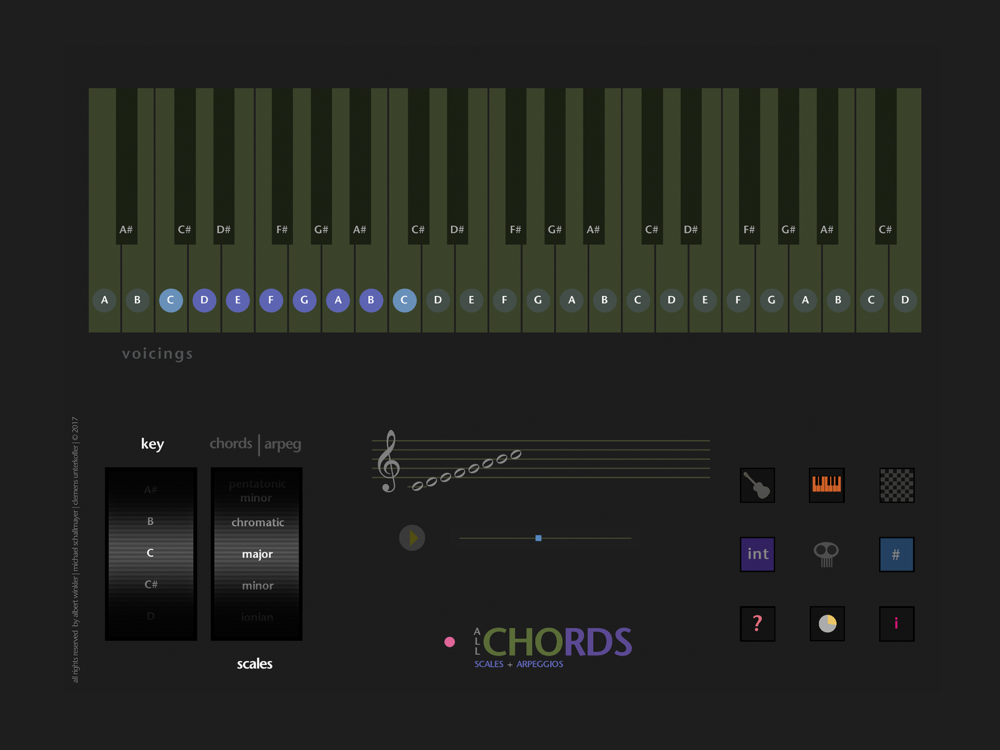Image resolution: width=1000 pixels, height=750 pixels.
Task: Tap the highlighted purple F key
Action: (270, 300)
